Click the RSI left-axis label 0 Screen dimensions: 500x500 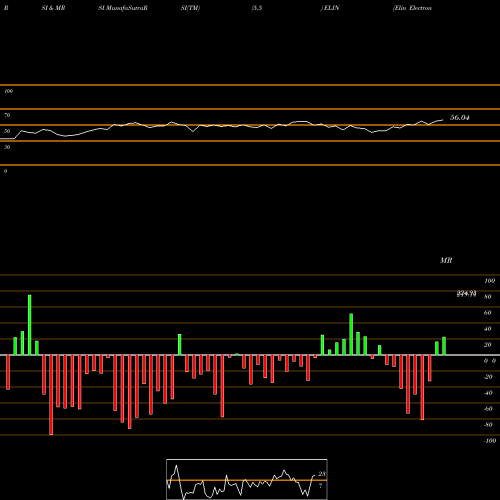pos(5,171)
